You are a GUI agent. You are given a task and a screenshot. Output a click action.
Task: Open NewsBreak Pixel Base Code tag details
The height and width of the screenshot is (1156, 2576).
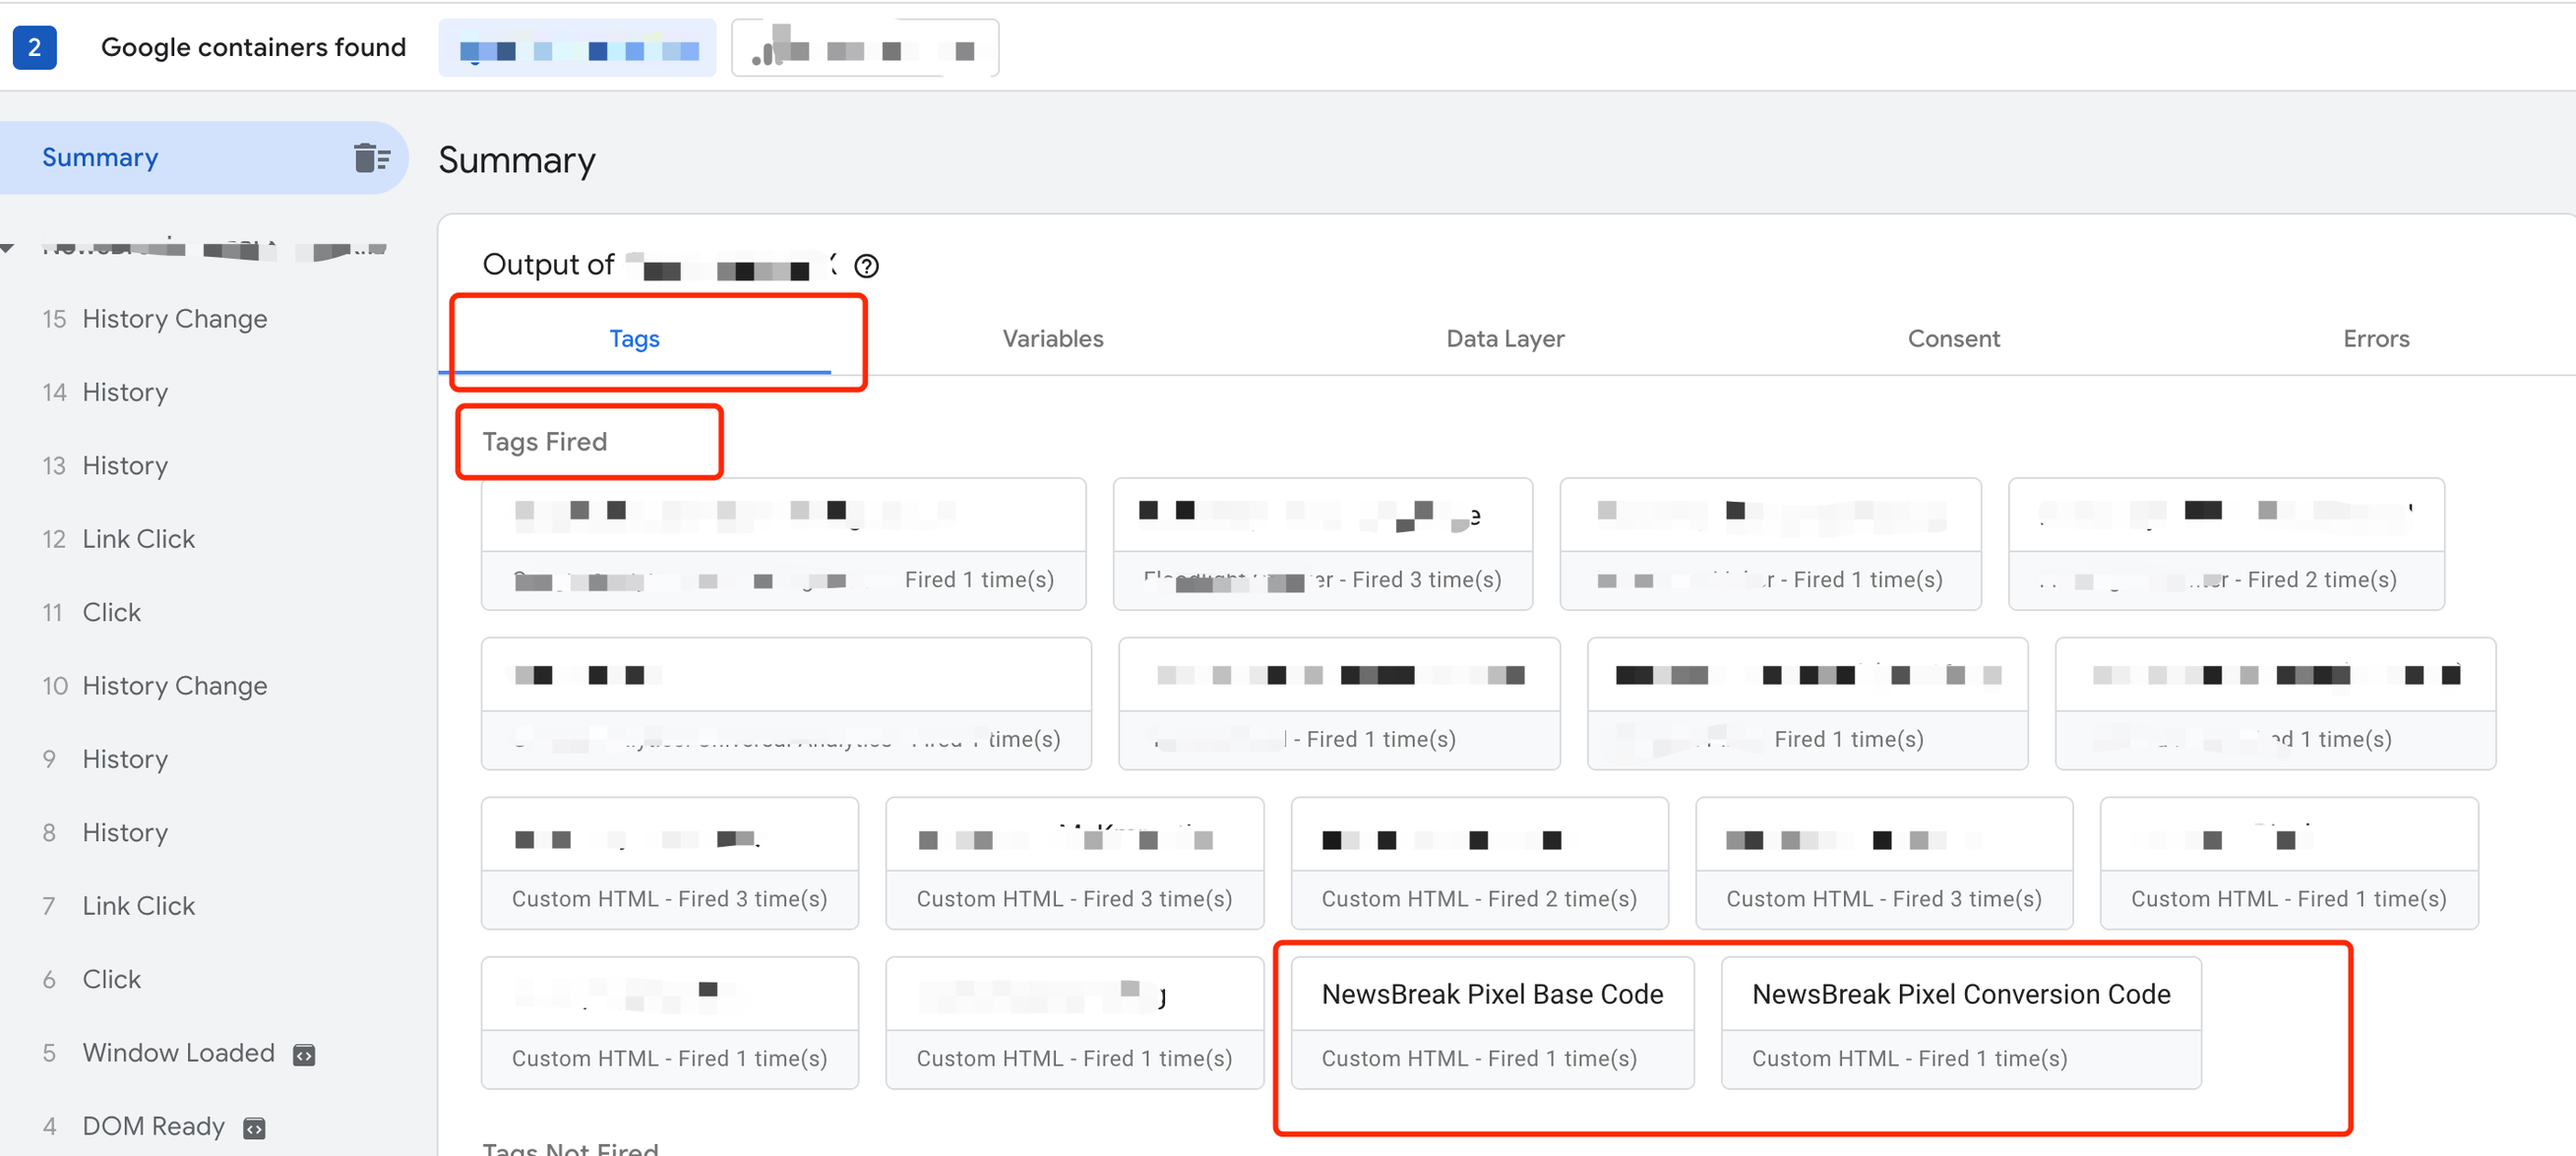coord(1491,994)
